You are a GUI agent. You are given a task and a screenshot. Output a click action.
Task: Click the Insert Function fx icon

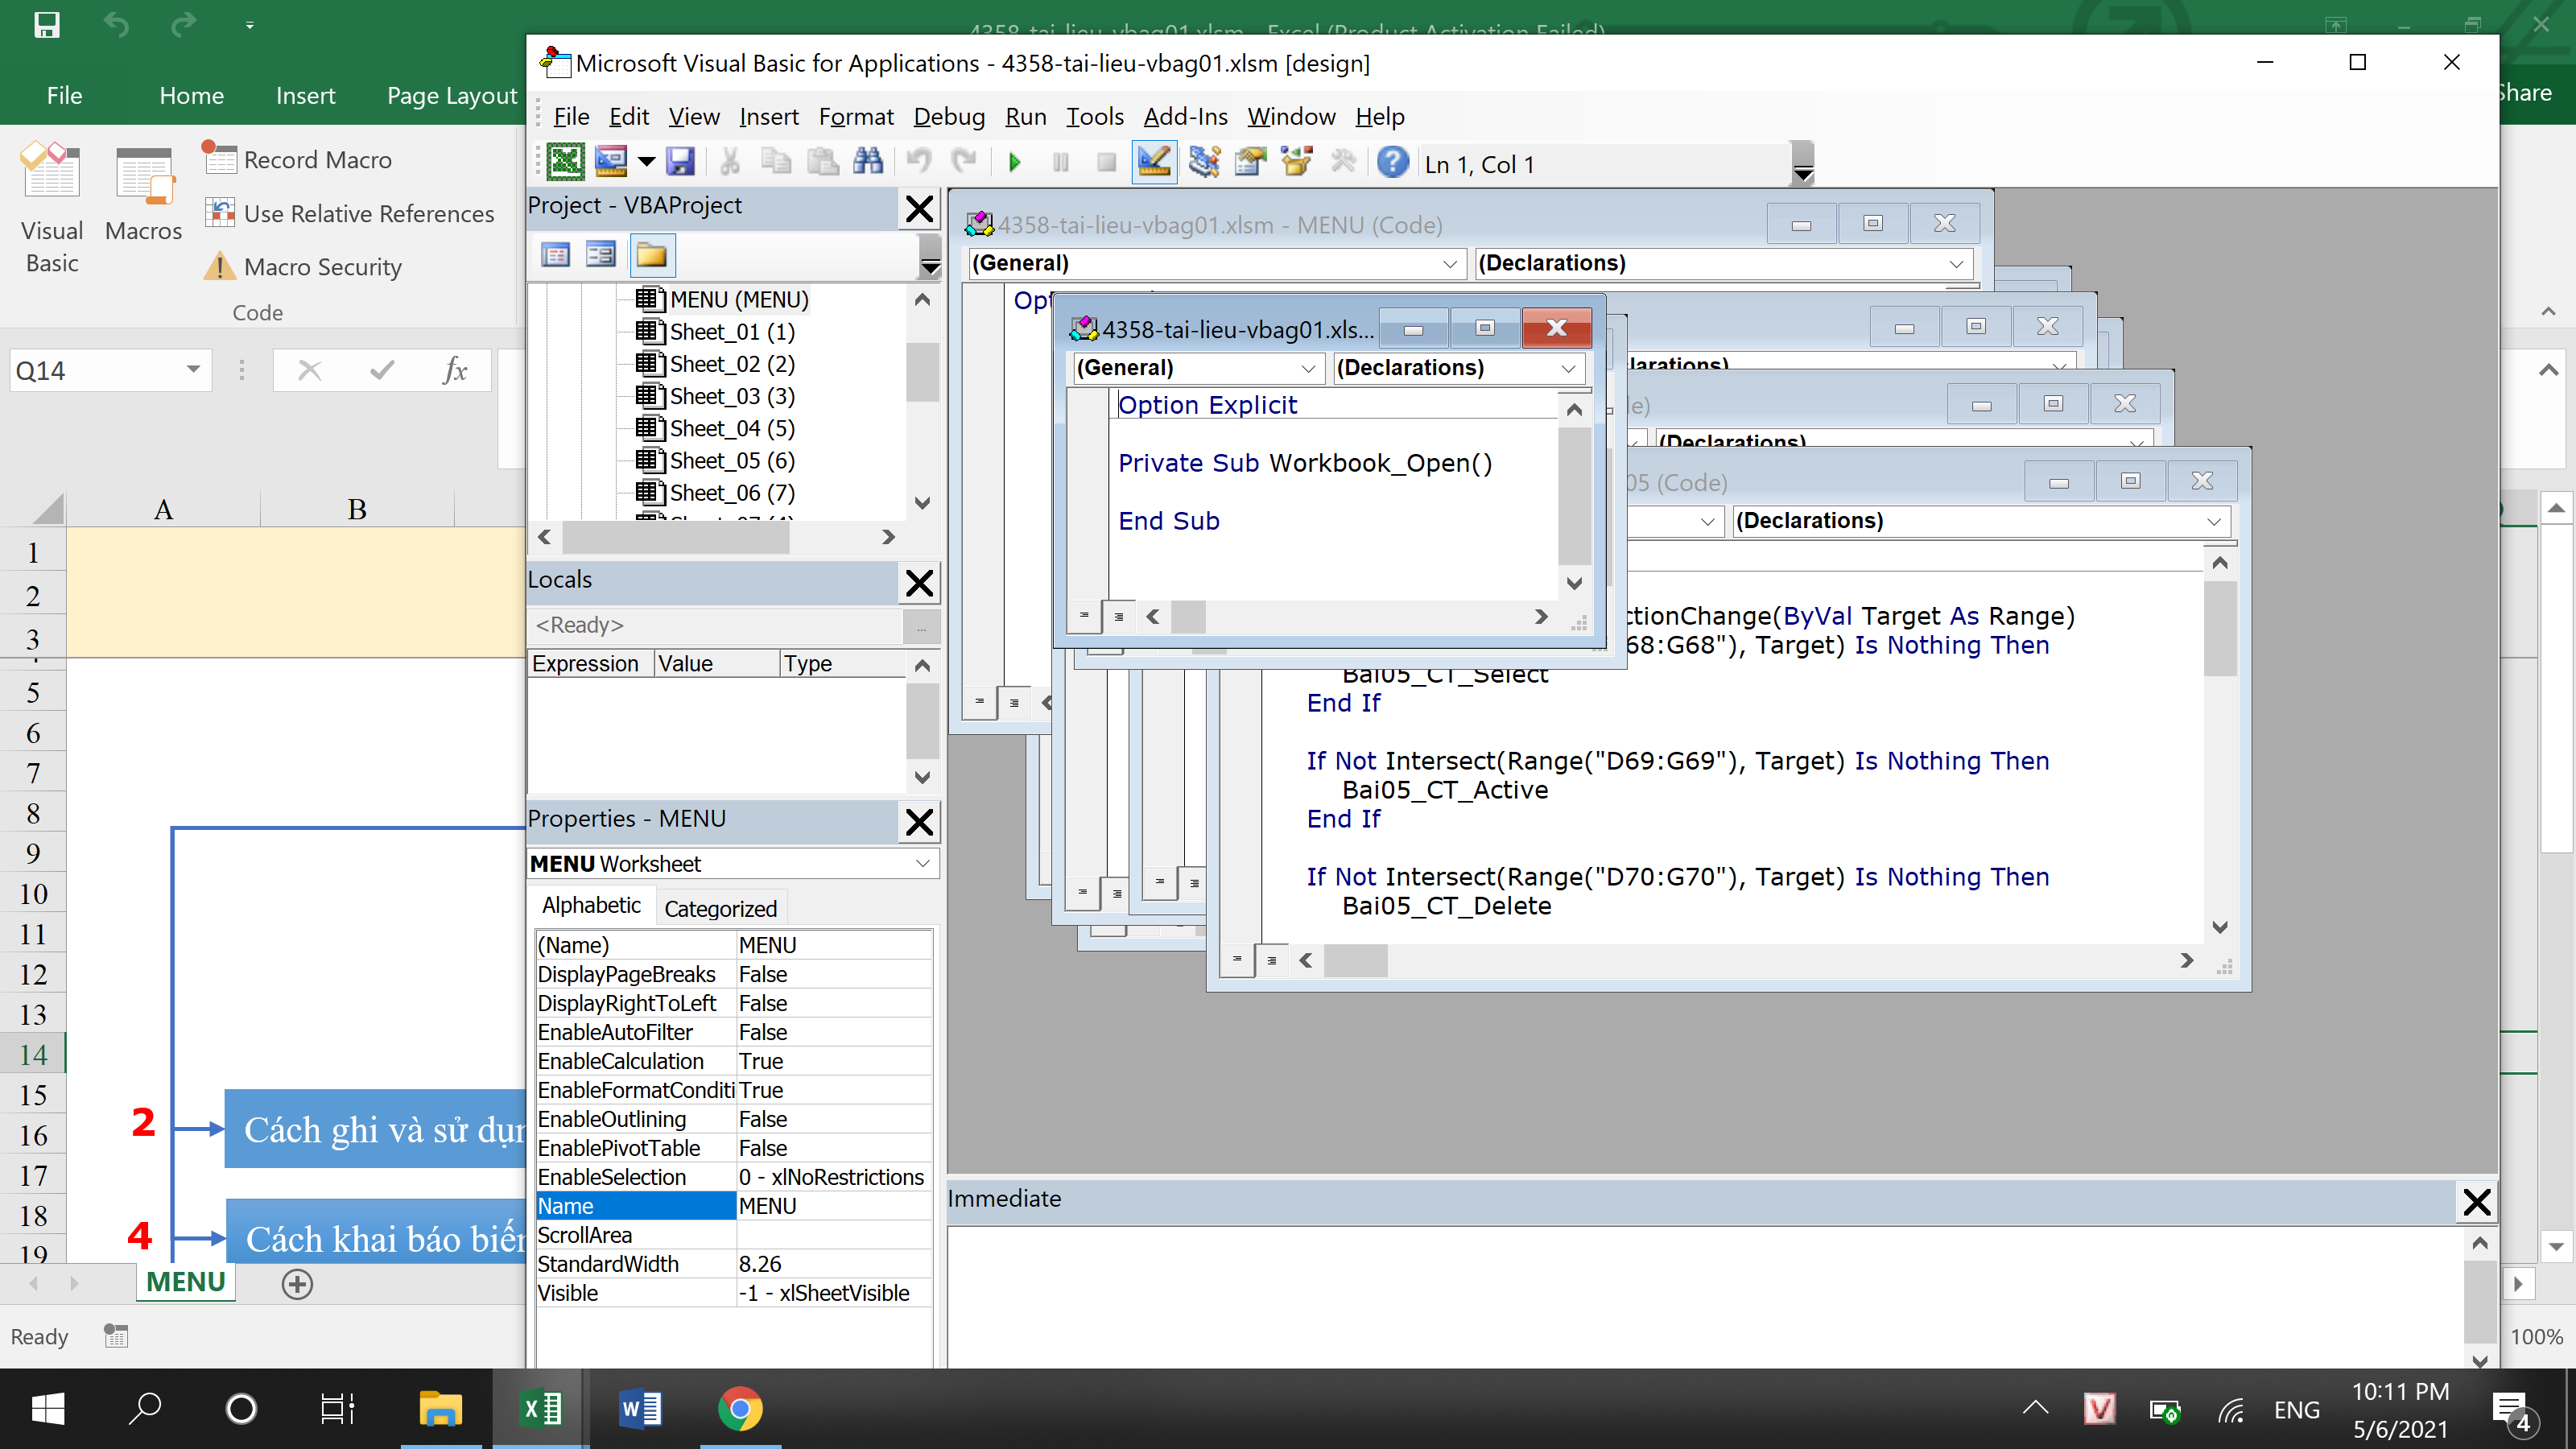point(455,370)
